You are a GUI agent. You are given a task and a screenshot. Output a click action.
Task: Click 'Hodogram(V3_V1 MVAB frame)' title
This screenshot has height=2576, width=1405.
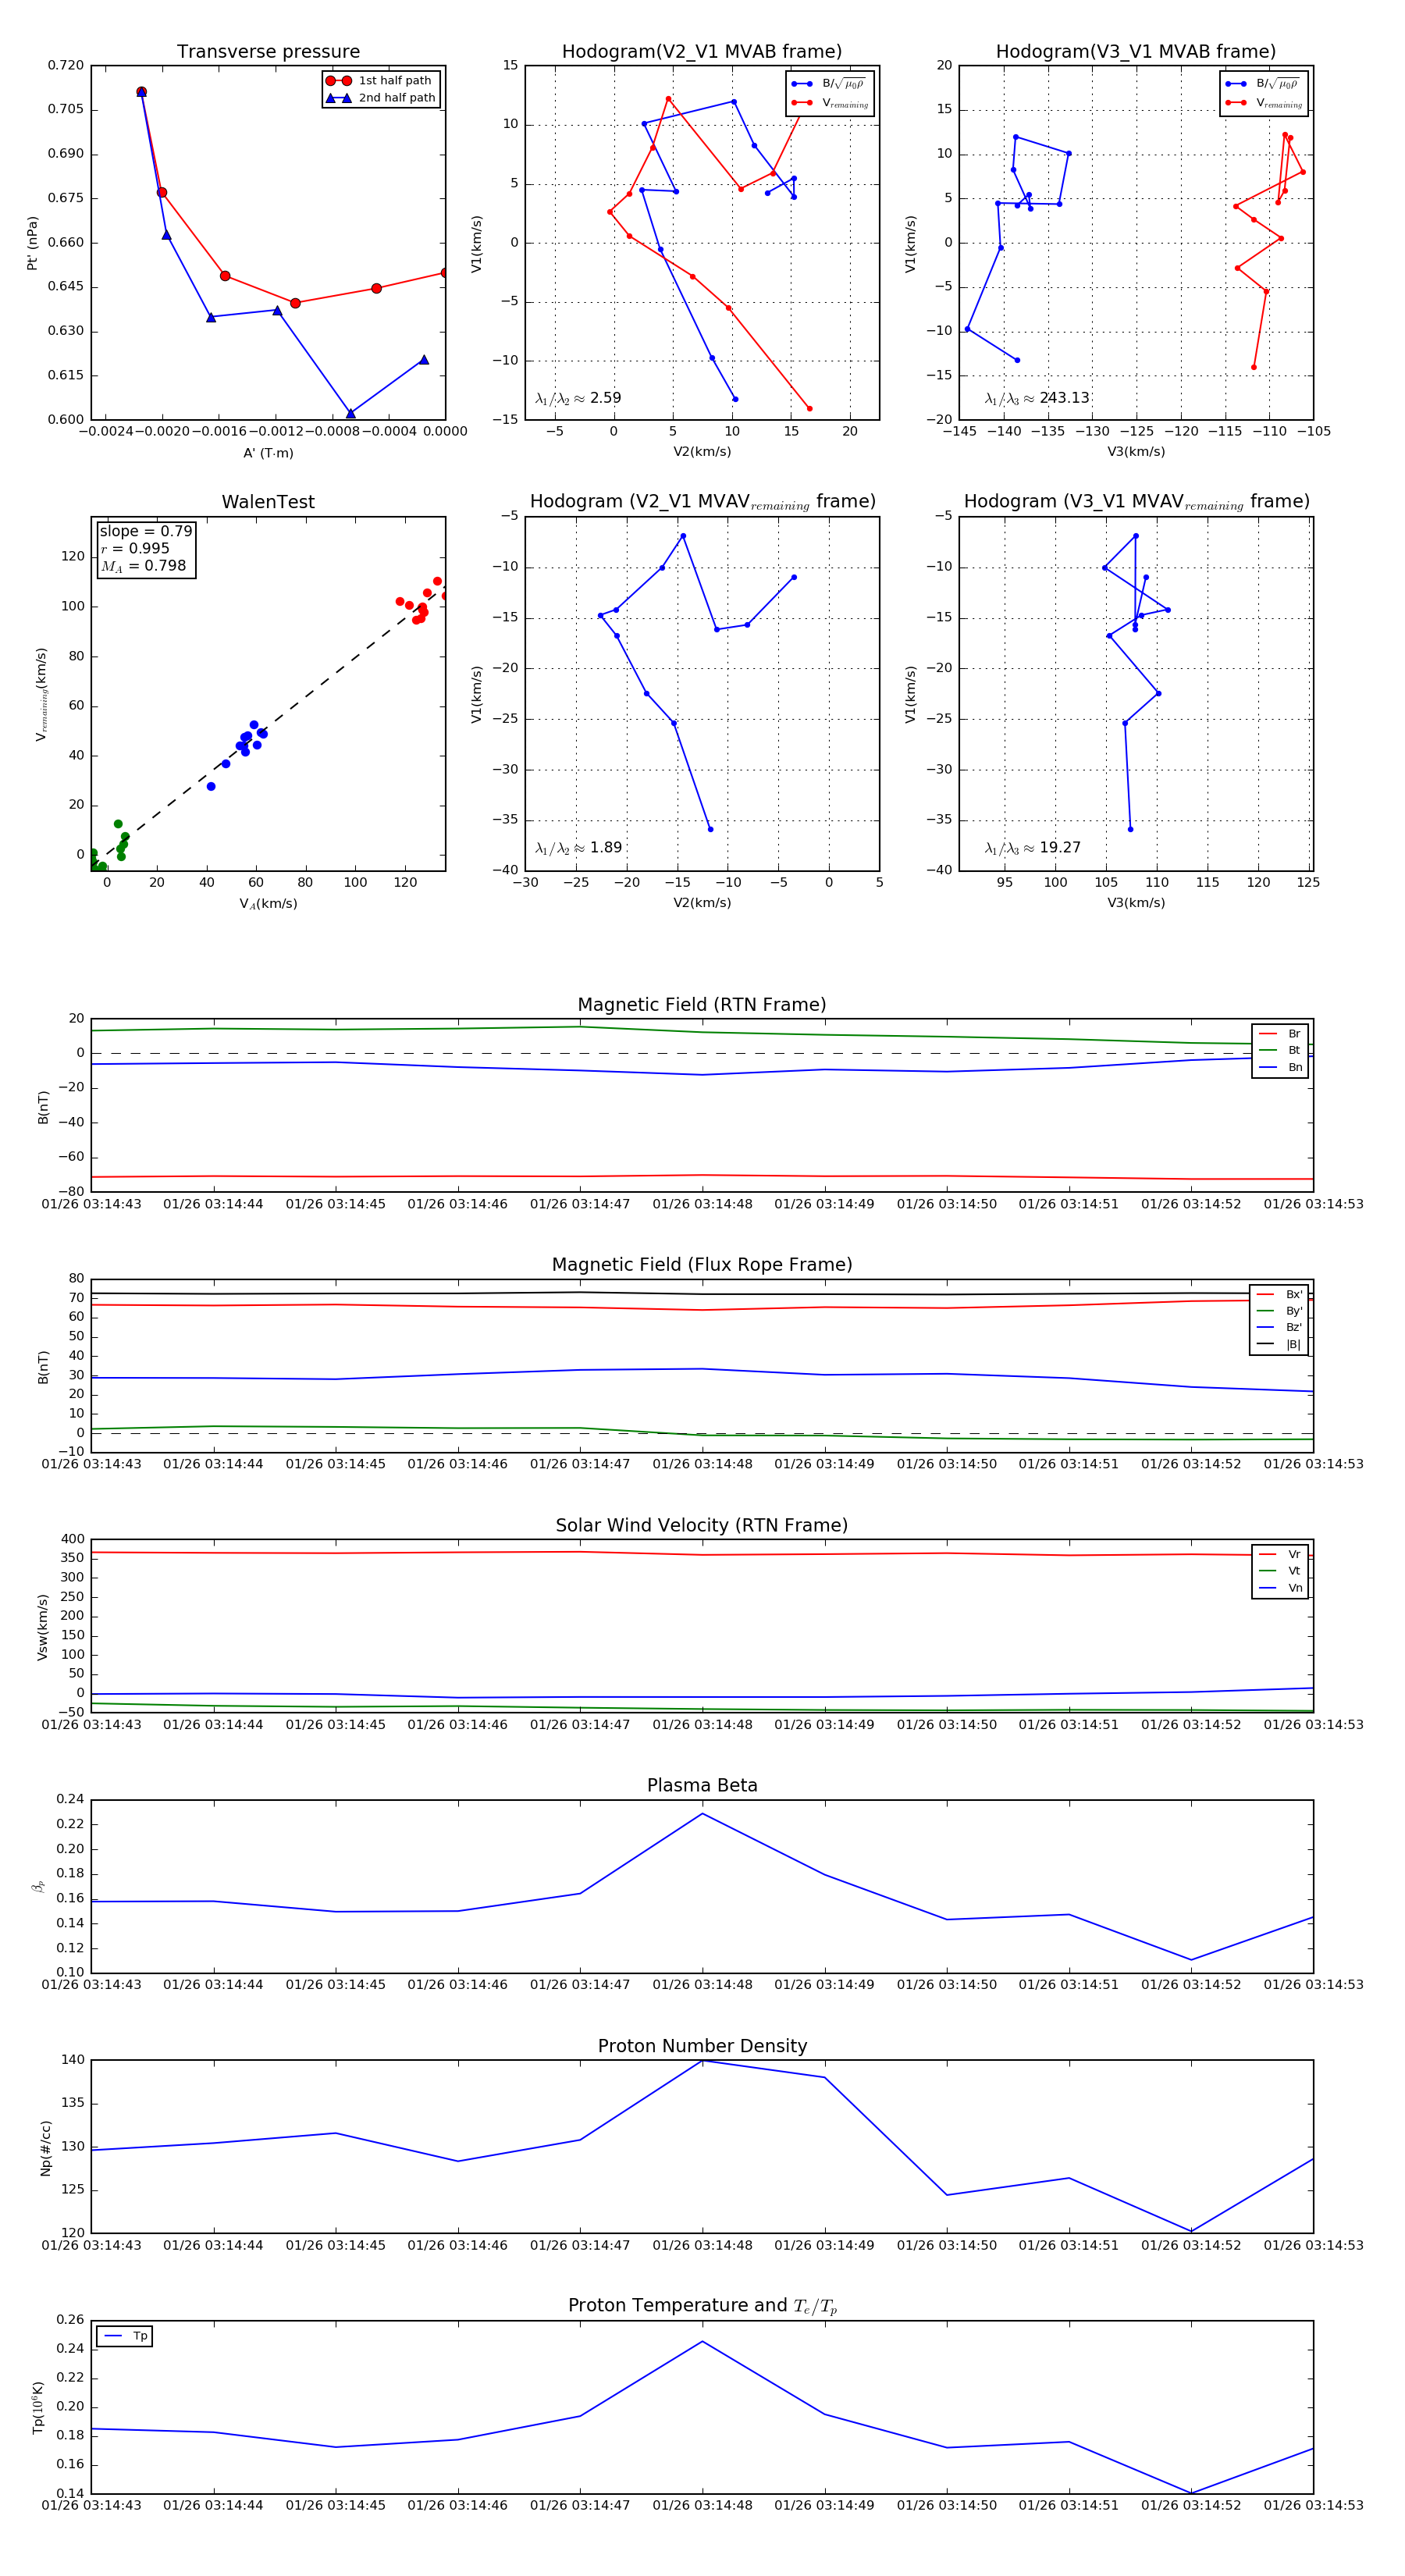pyautogui.click(x=1136, y=52)
